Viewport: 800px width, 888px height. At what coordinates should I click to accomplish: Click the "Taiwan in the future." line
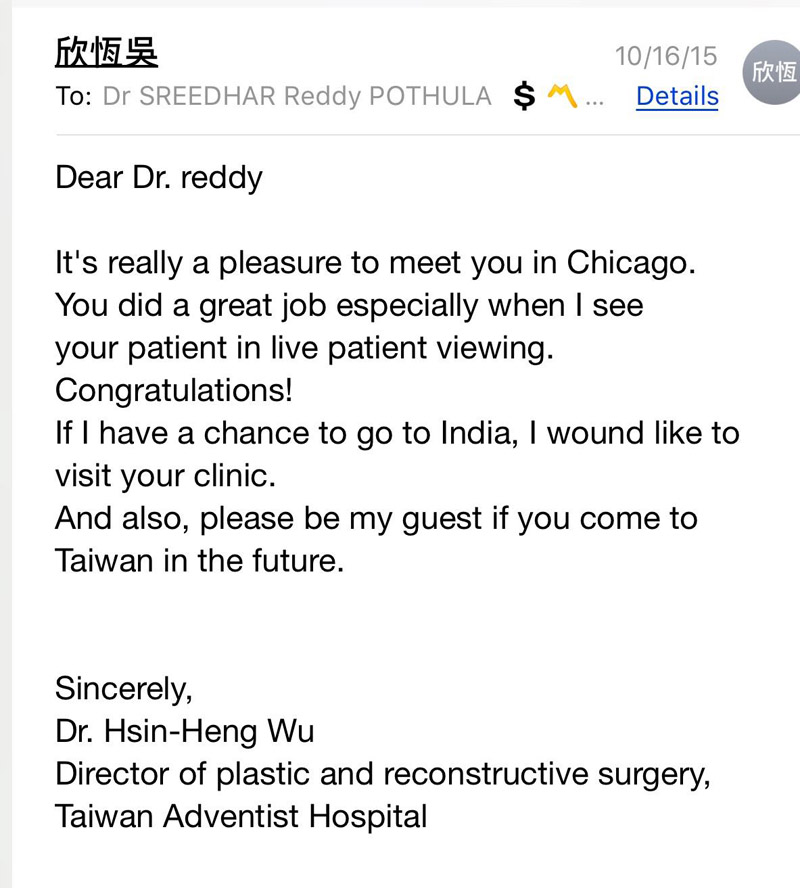click(199, 560)
